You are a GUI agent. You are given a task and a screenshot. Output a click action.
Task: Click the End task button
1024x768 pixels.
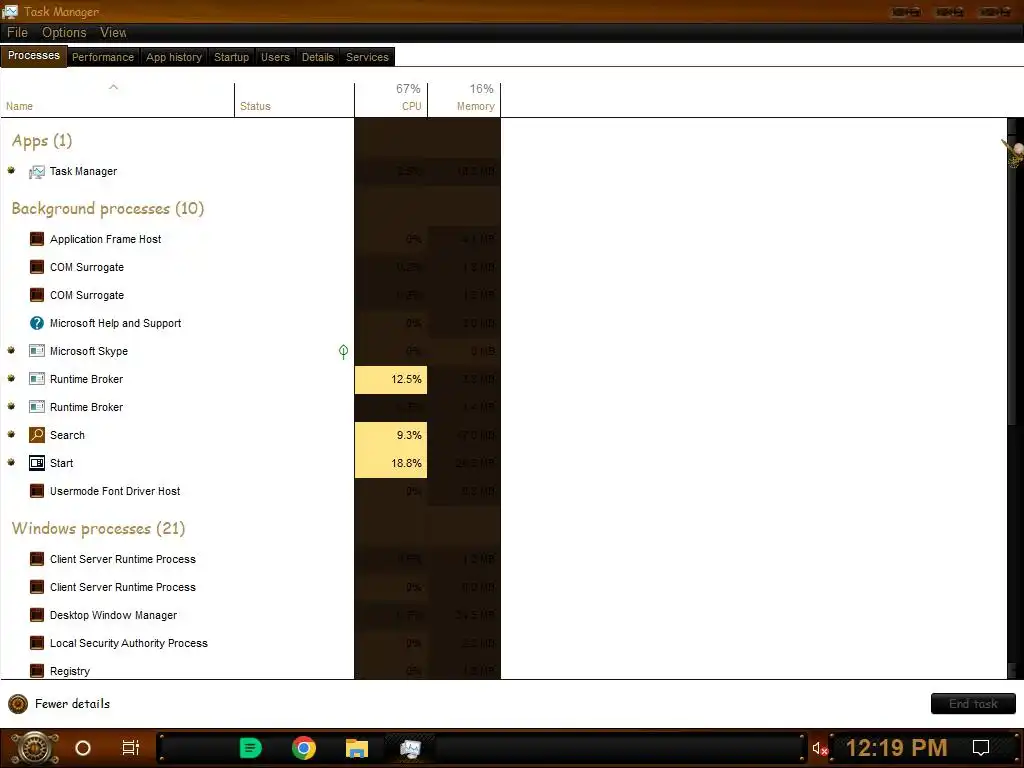click(x=973, y=704)
